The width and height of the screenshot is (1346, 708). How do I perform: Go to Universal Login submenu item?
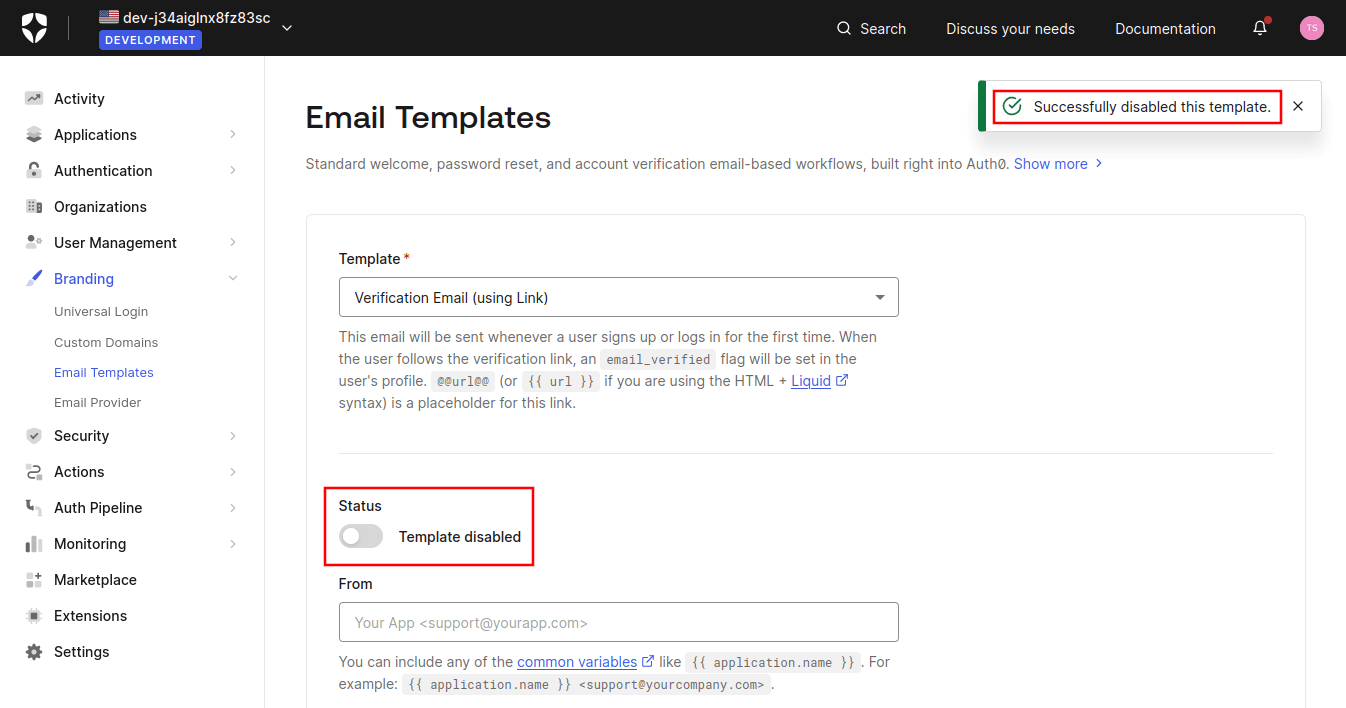point(101,312)
